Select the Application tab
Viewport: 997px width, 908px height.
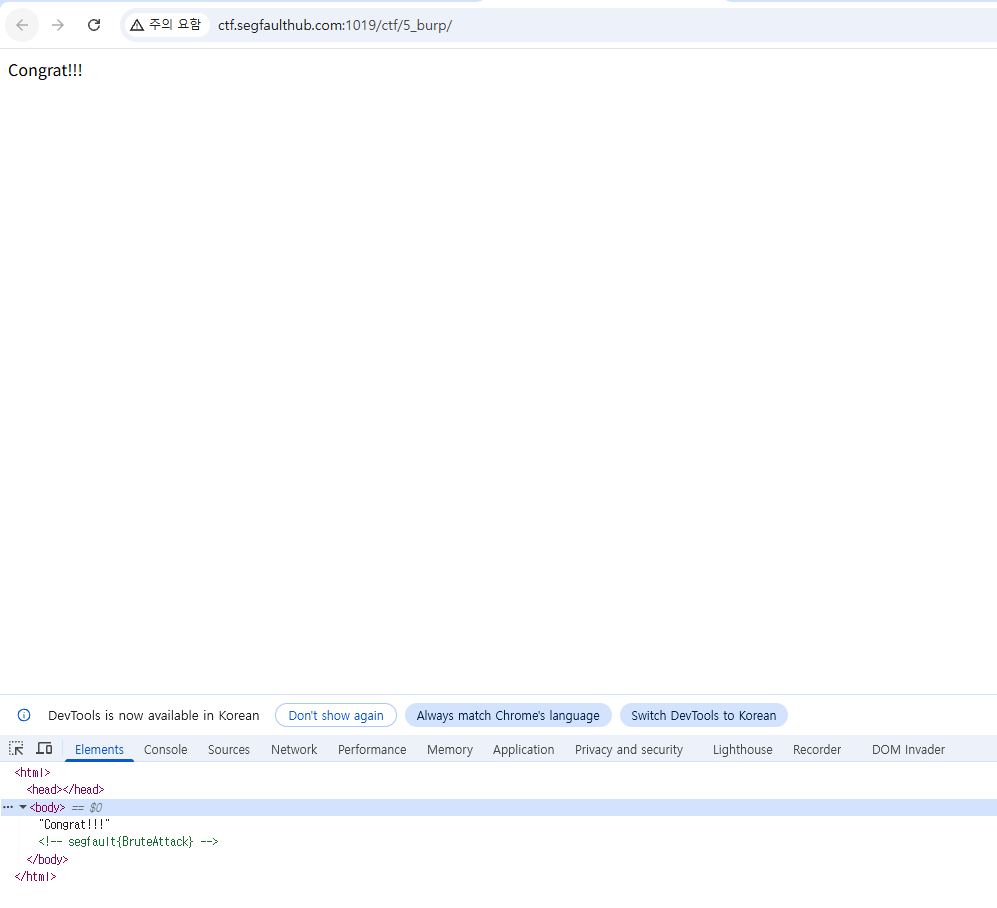523,750
